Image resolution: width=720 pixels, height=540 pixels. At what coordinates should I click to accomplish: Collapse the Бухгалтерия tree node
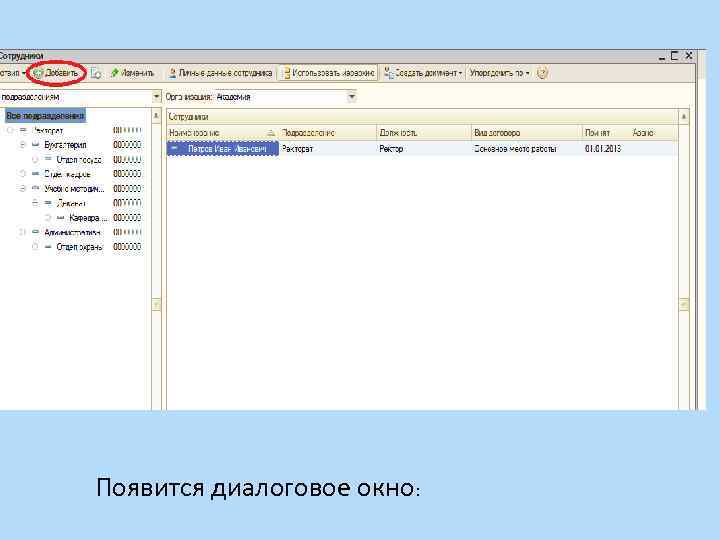(22, 145)
